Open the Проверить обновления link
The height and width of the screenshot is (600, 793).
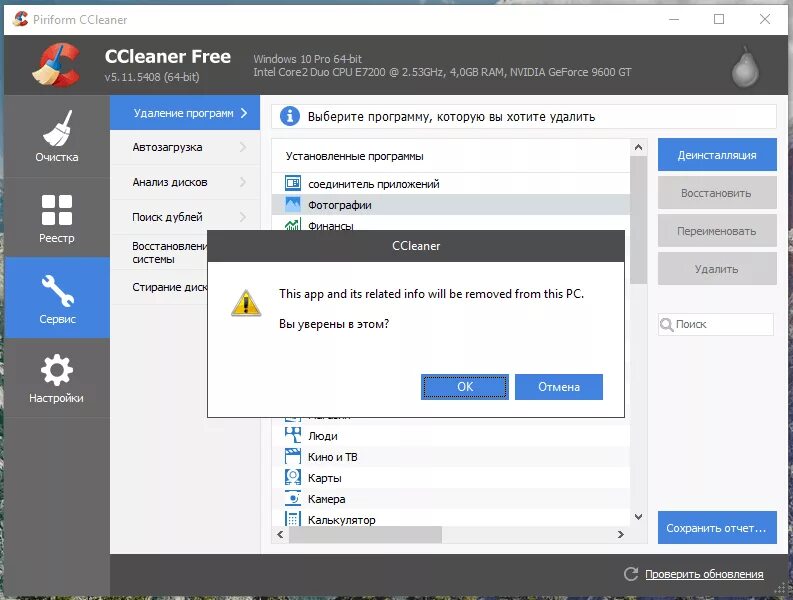[704, 574]
